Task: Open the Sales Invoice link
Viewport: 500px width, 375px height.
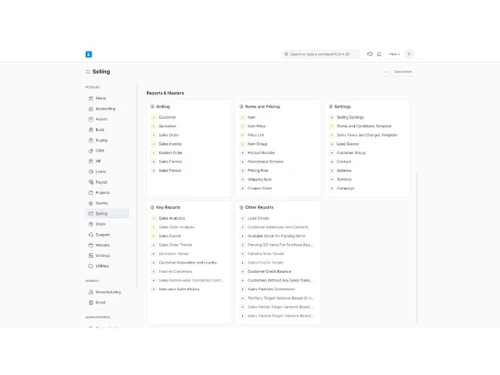Action: 170,144
